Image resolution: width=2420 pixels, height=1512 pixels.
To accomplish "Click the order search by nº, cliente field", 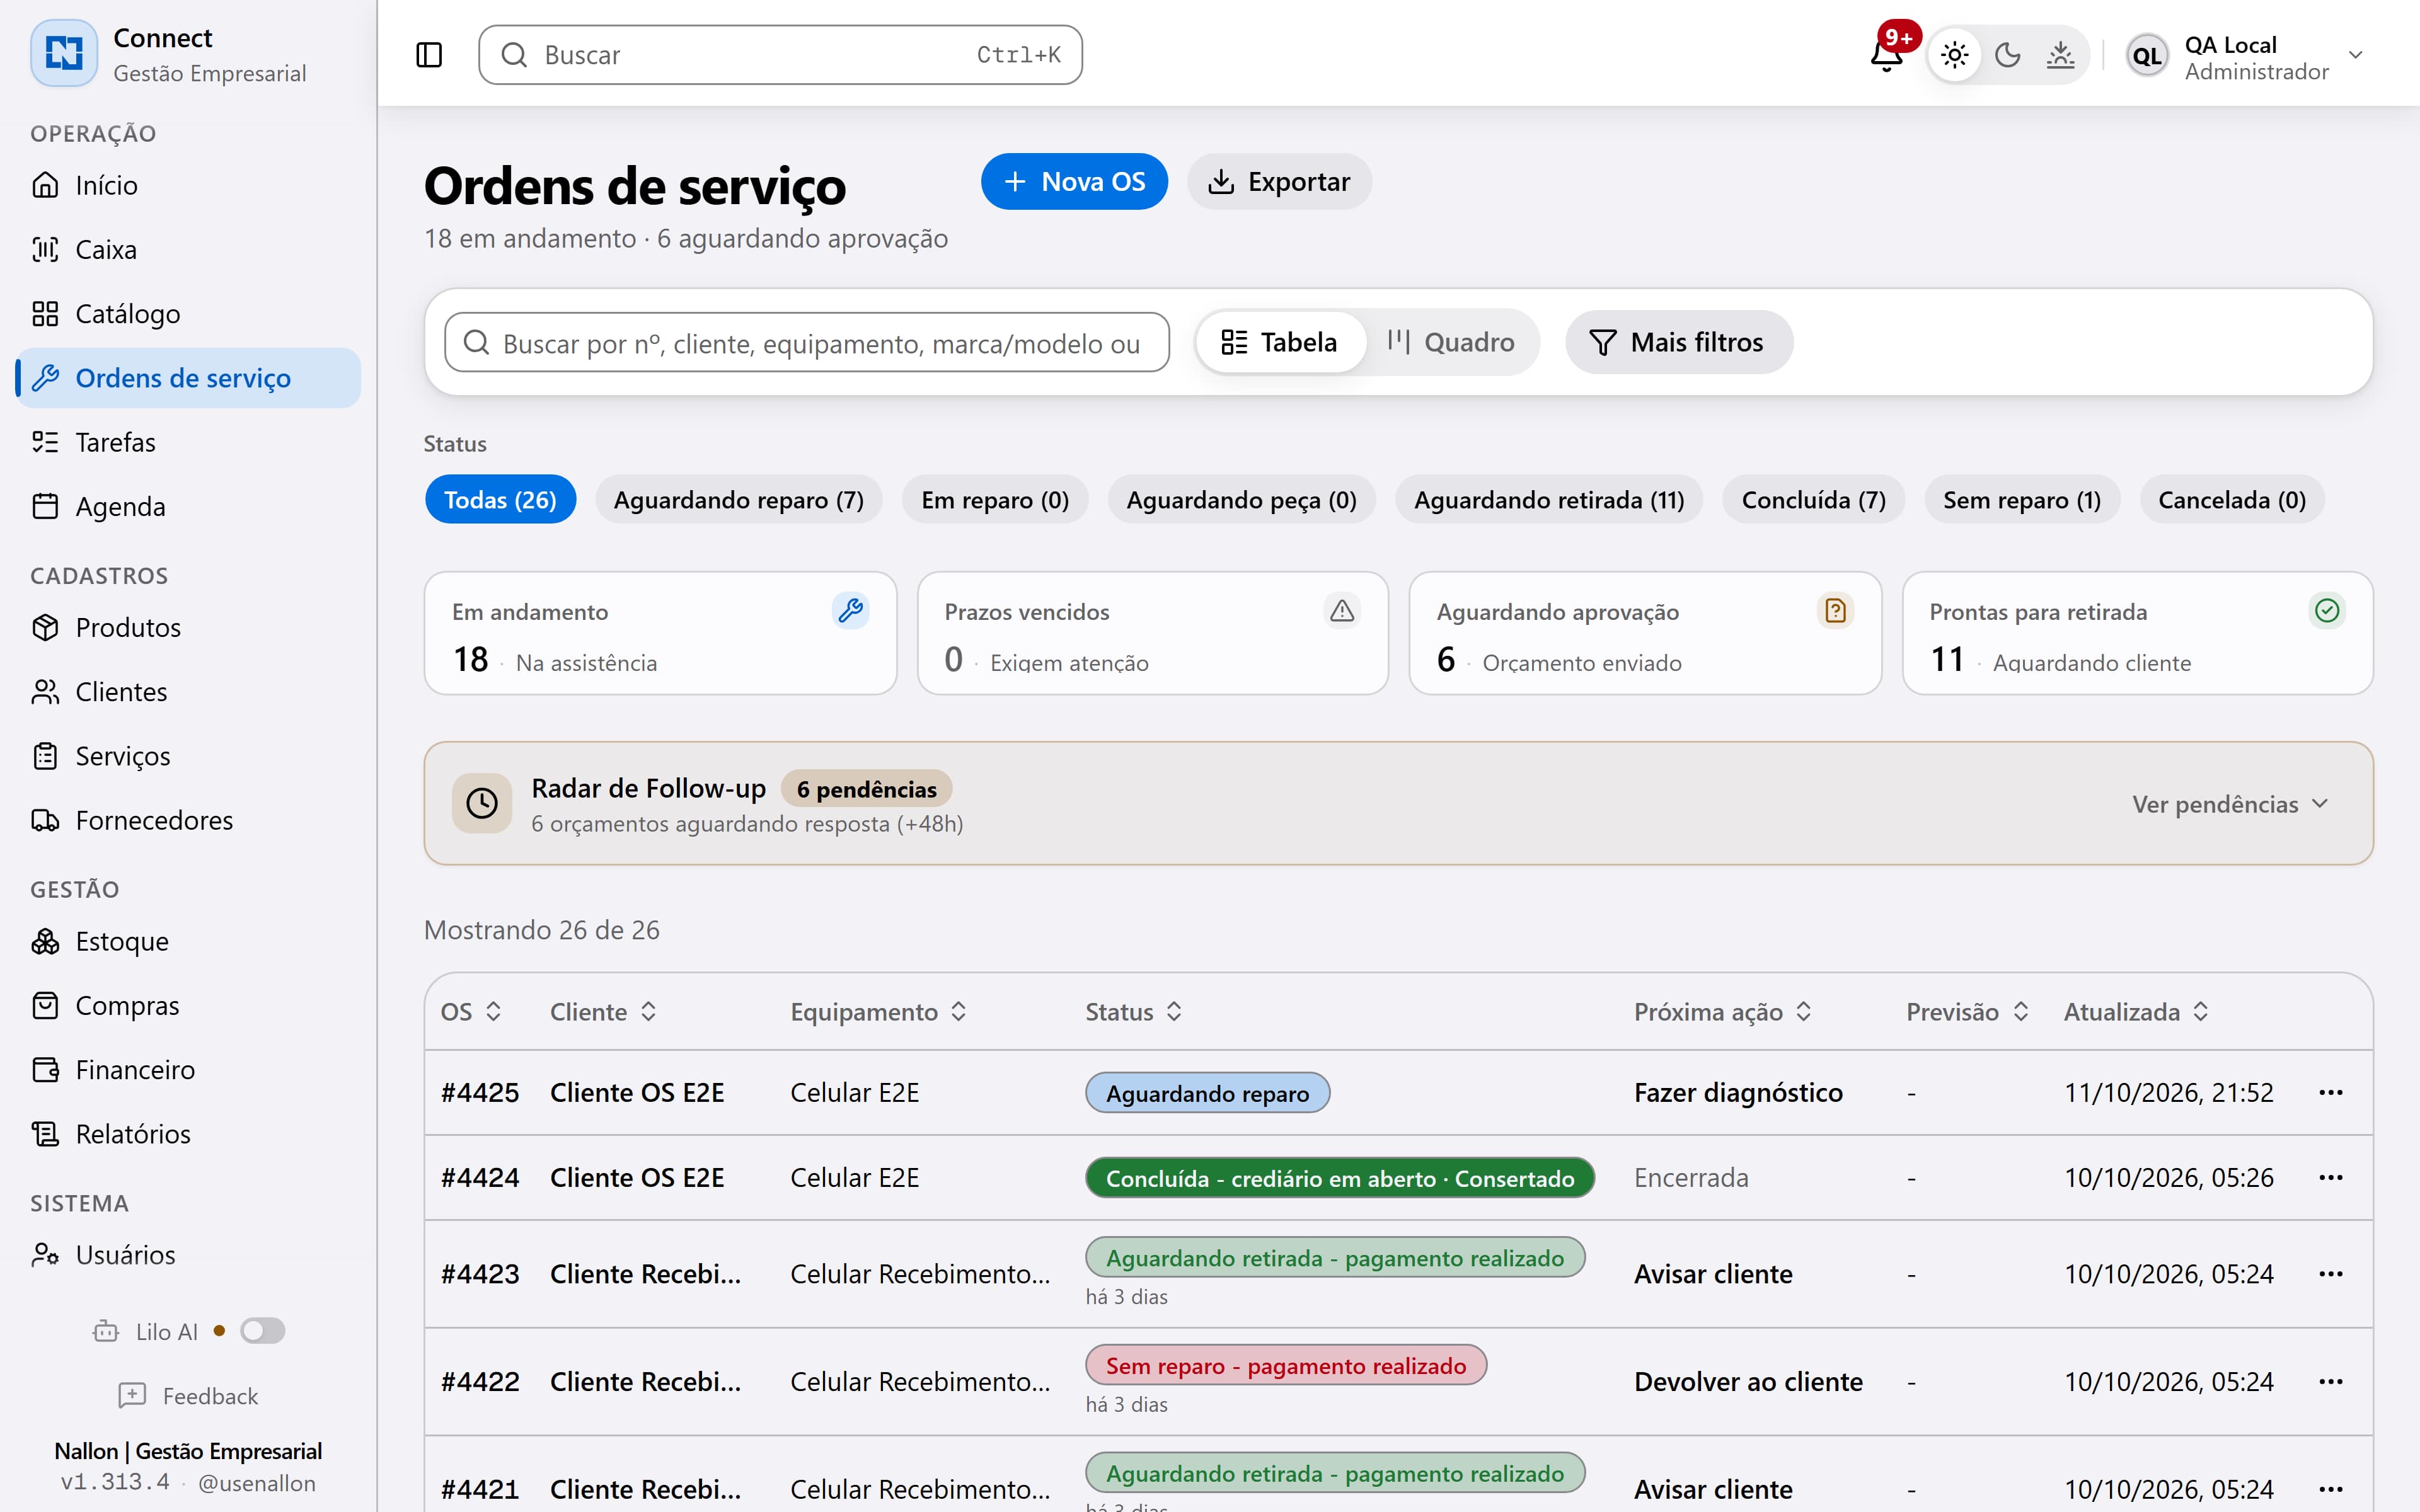I will pyautogui.click(x=807, y=343).
